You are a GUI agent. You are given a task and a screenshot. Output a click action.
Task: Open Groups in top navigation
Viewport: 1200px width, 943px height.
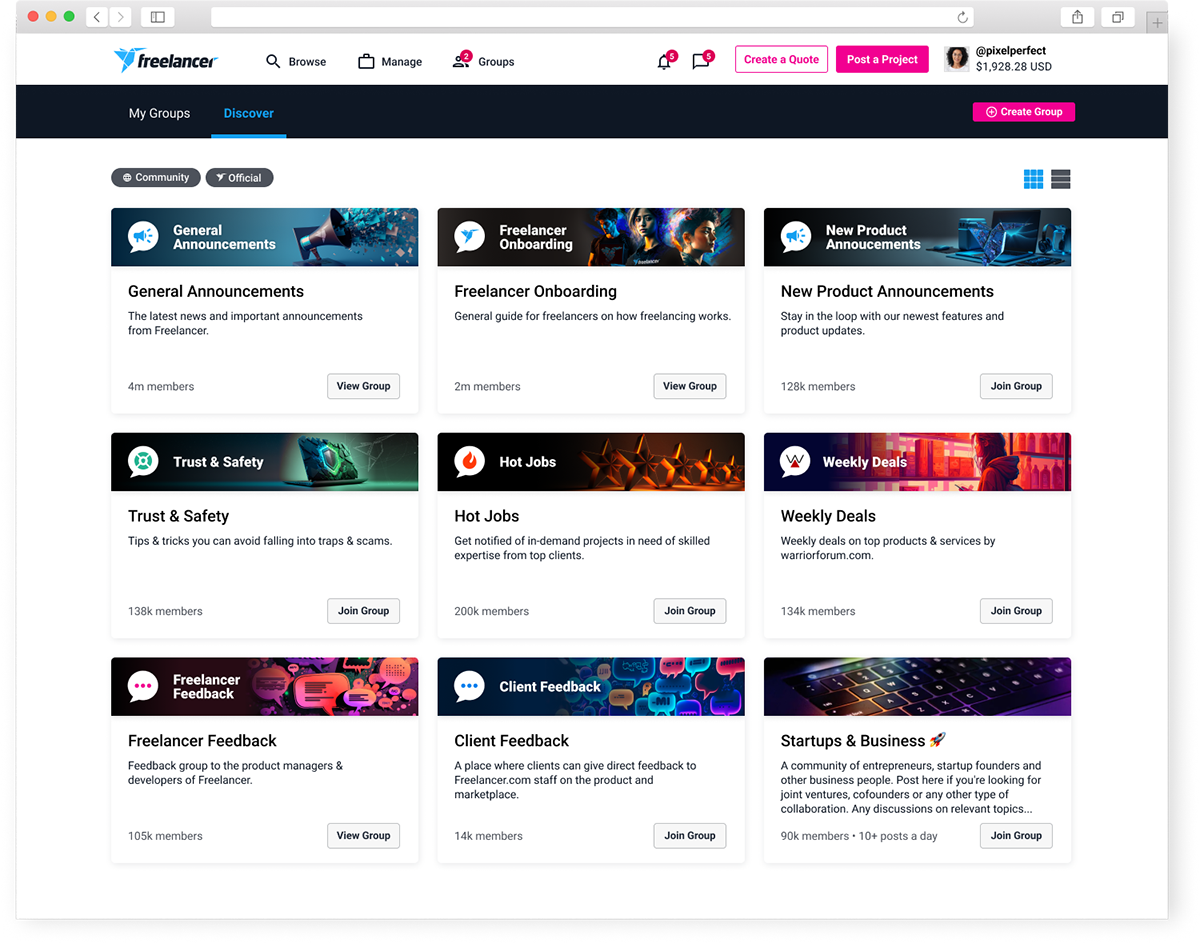(x=484, y=62)
